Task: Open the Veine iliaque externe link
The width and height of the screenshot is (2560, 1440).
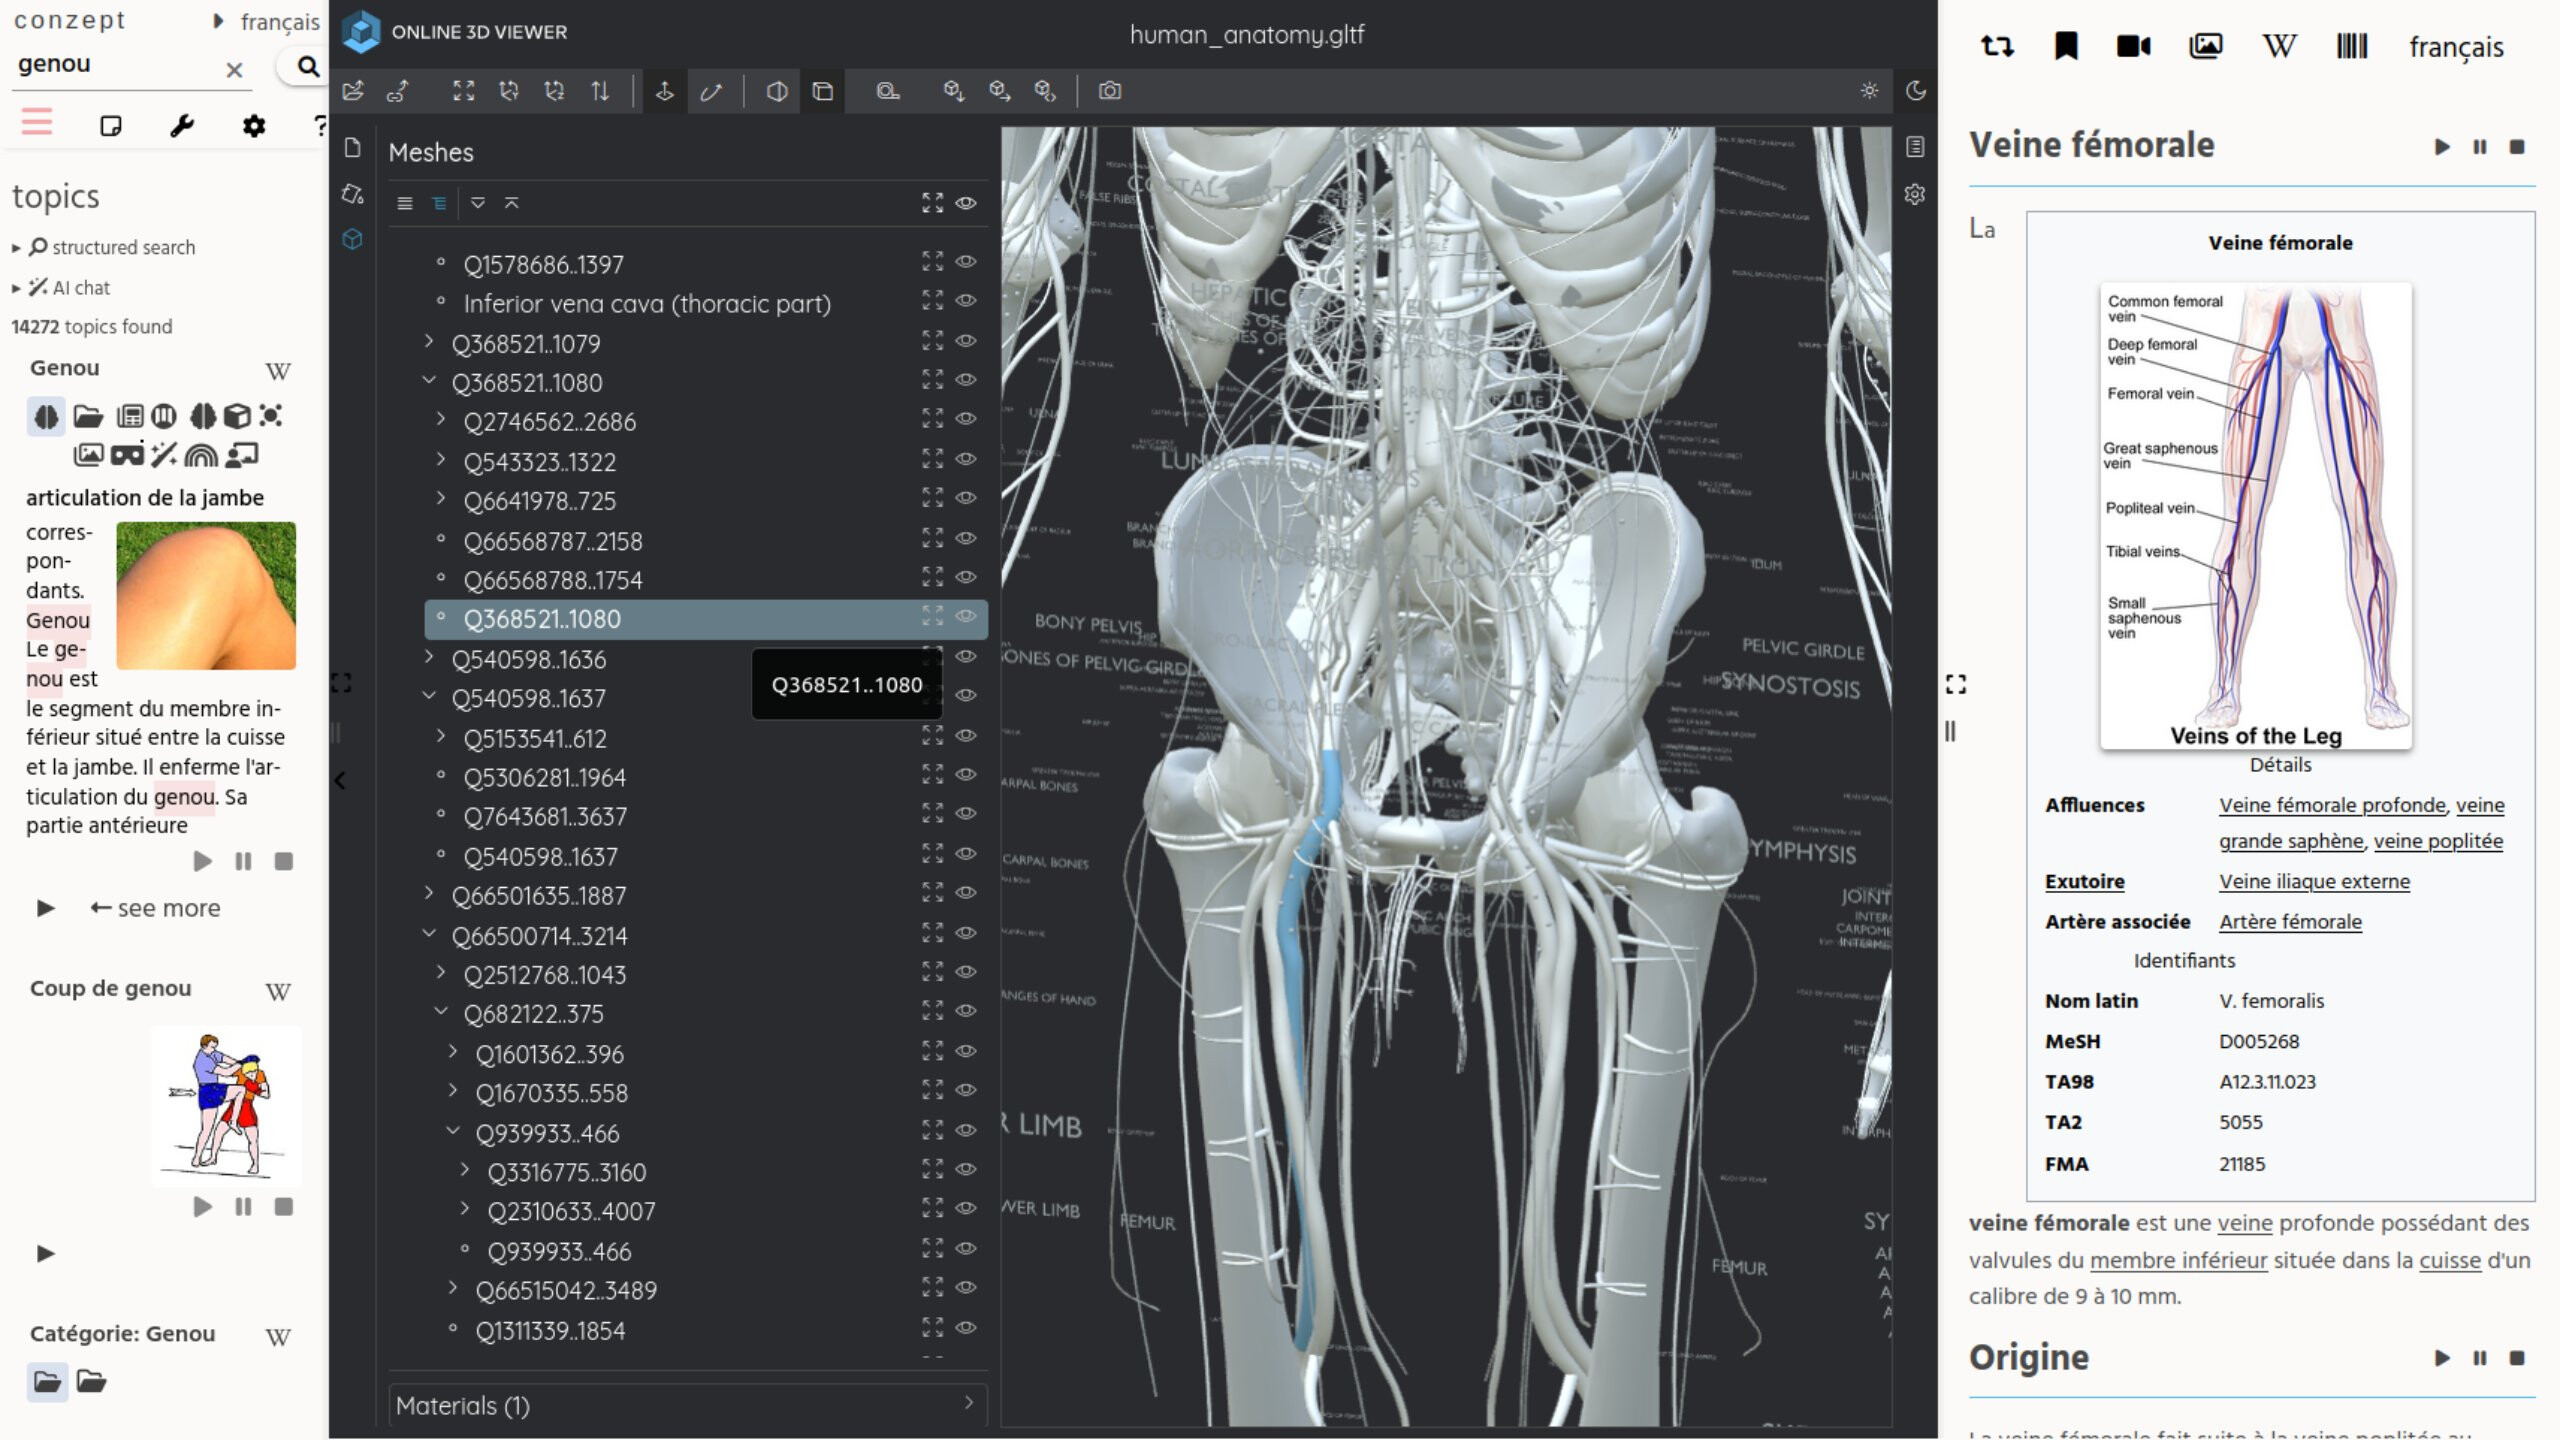Action: [2314, 881]
